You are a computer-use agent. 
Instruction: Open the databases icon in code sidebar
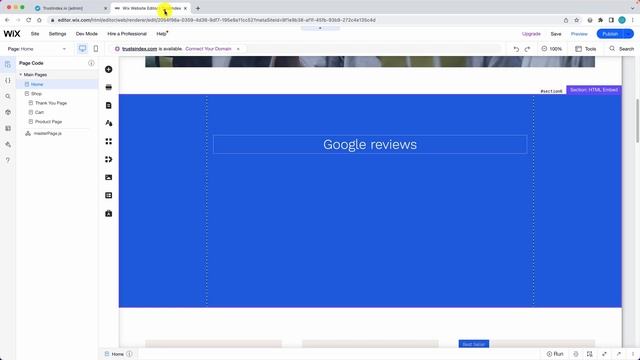pyautogui.click(x=8, y=128)
